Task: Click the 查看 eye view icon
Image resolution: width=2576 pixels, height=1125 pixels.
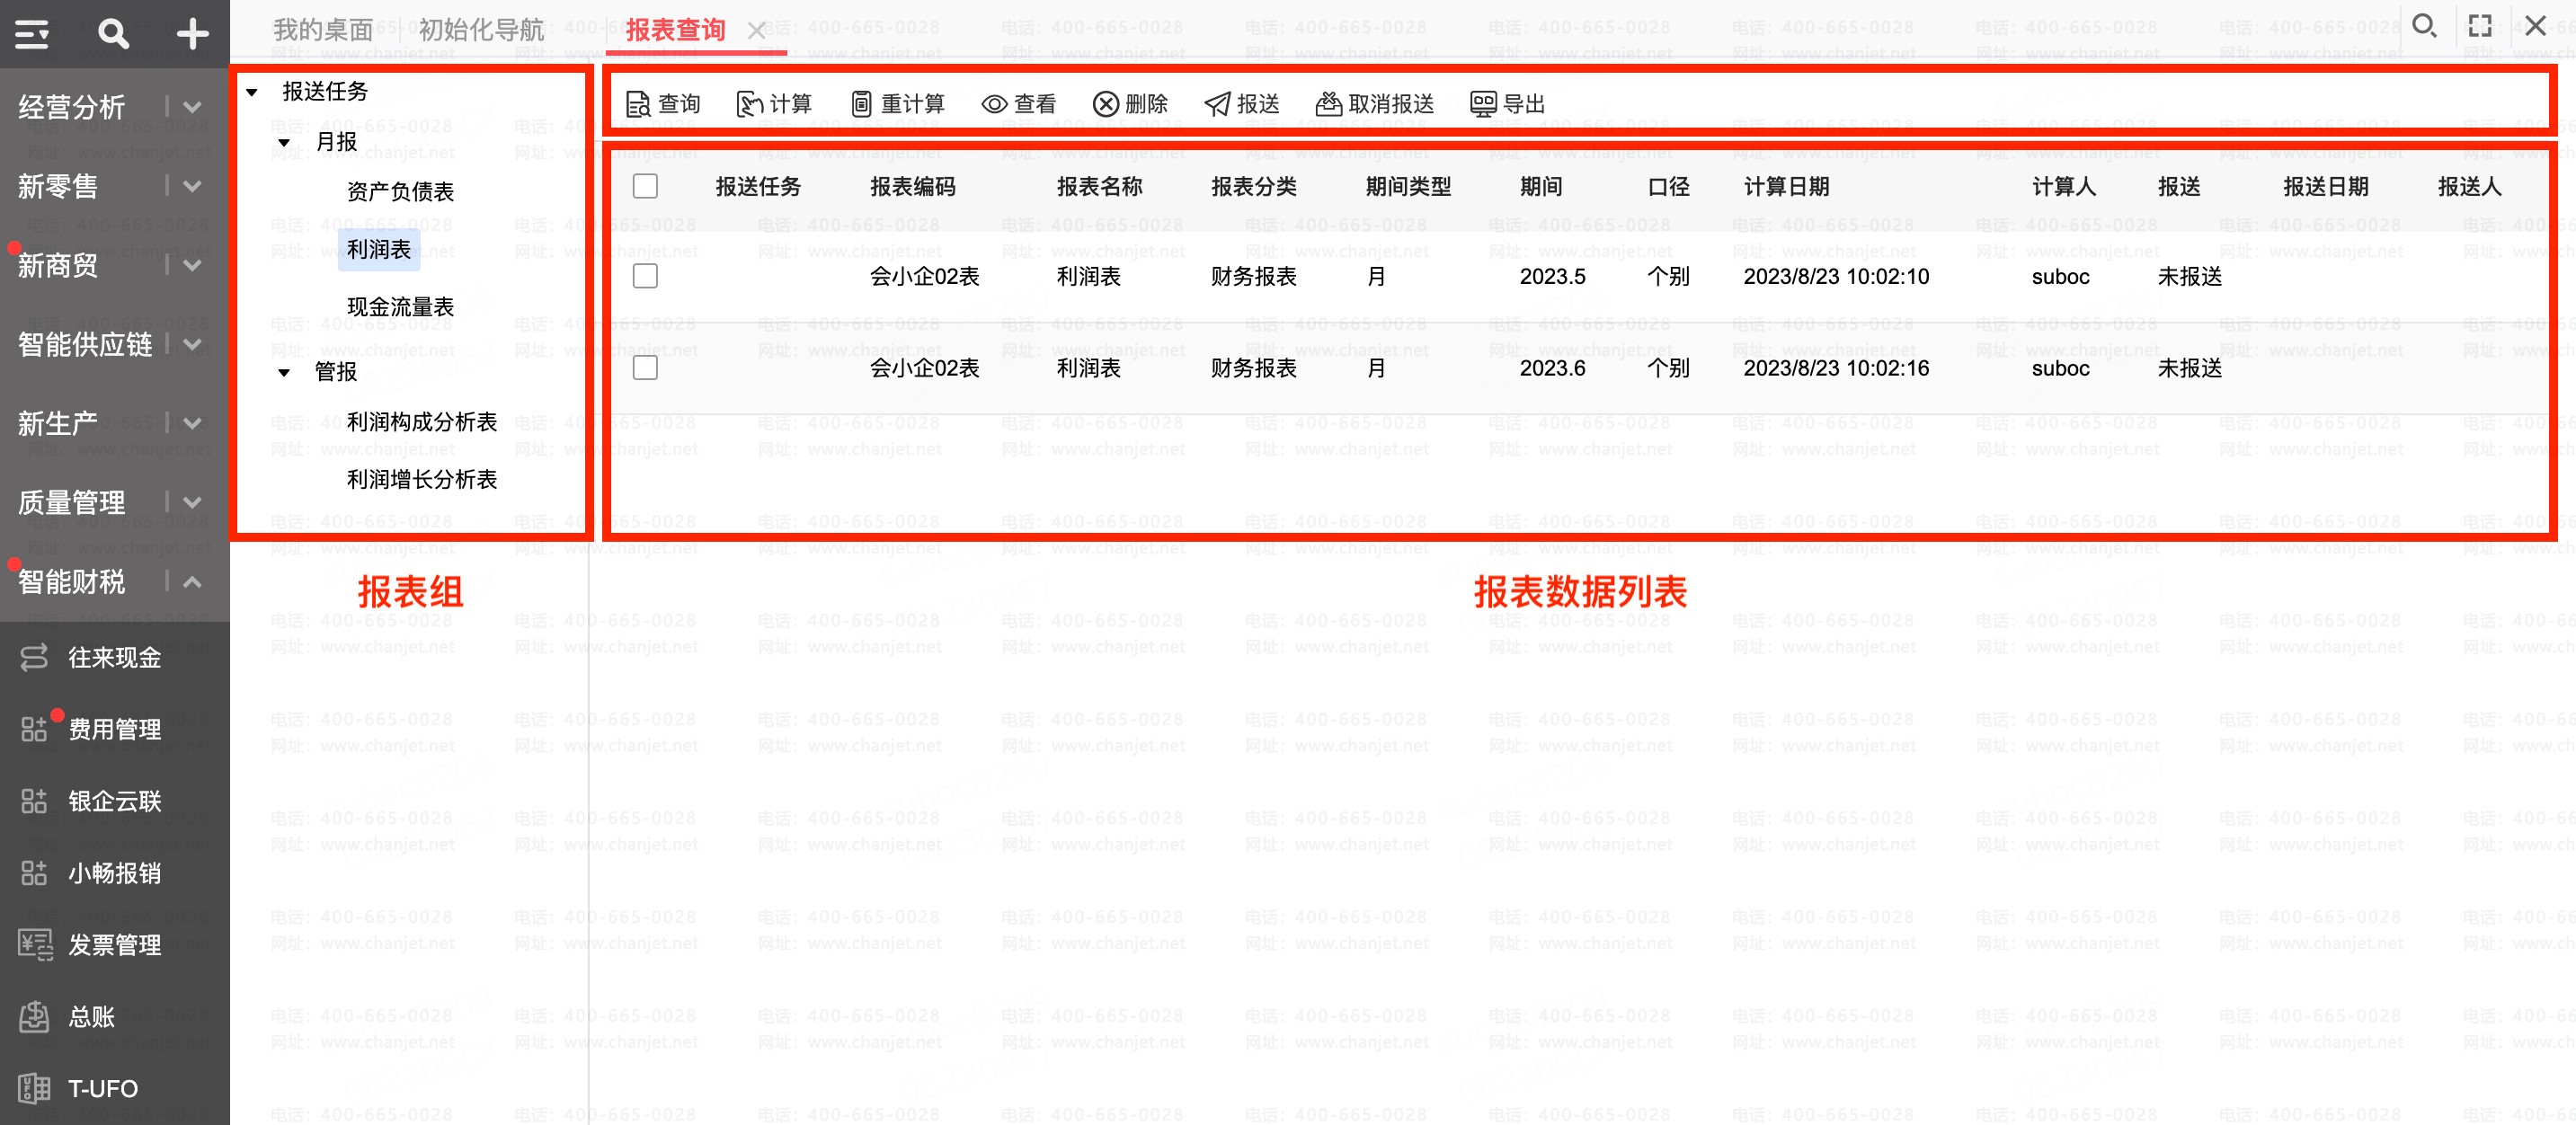Action: tap(994, 104)
